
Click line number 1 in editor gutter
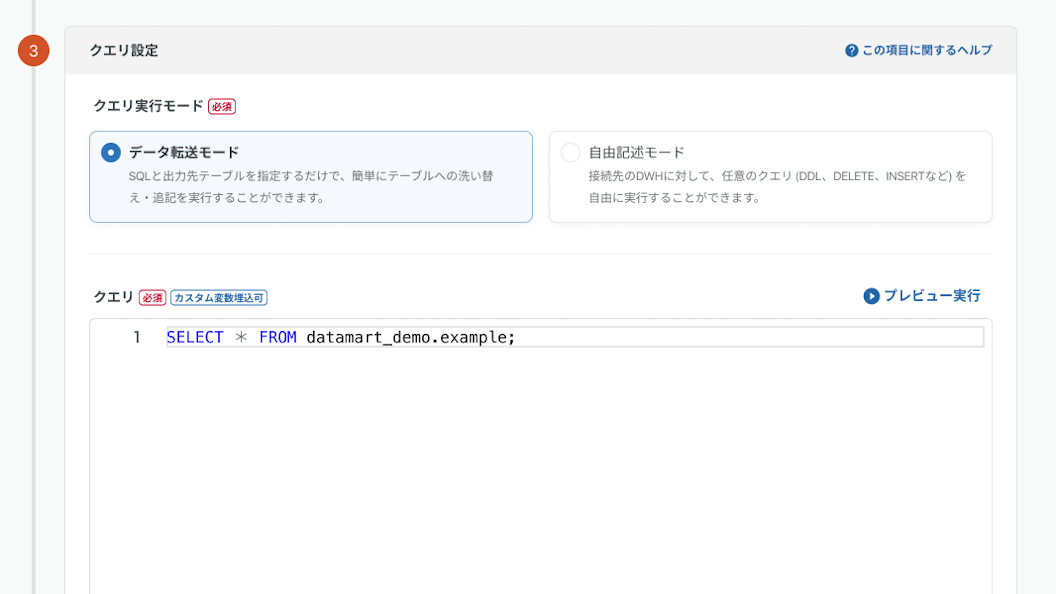coord(136,338)
